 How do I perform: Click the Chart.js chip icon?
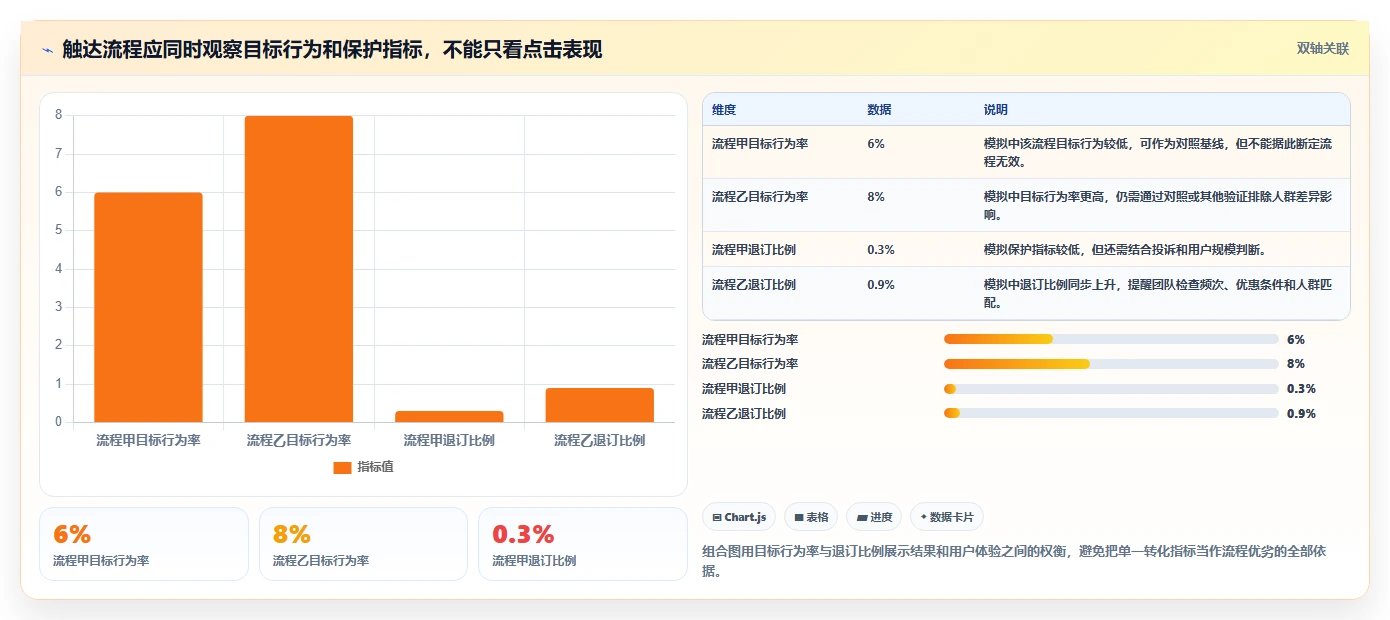coord(717,518)
